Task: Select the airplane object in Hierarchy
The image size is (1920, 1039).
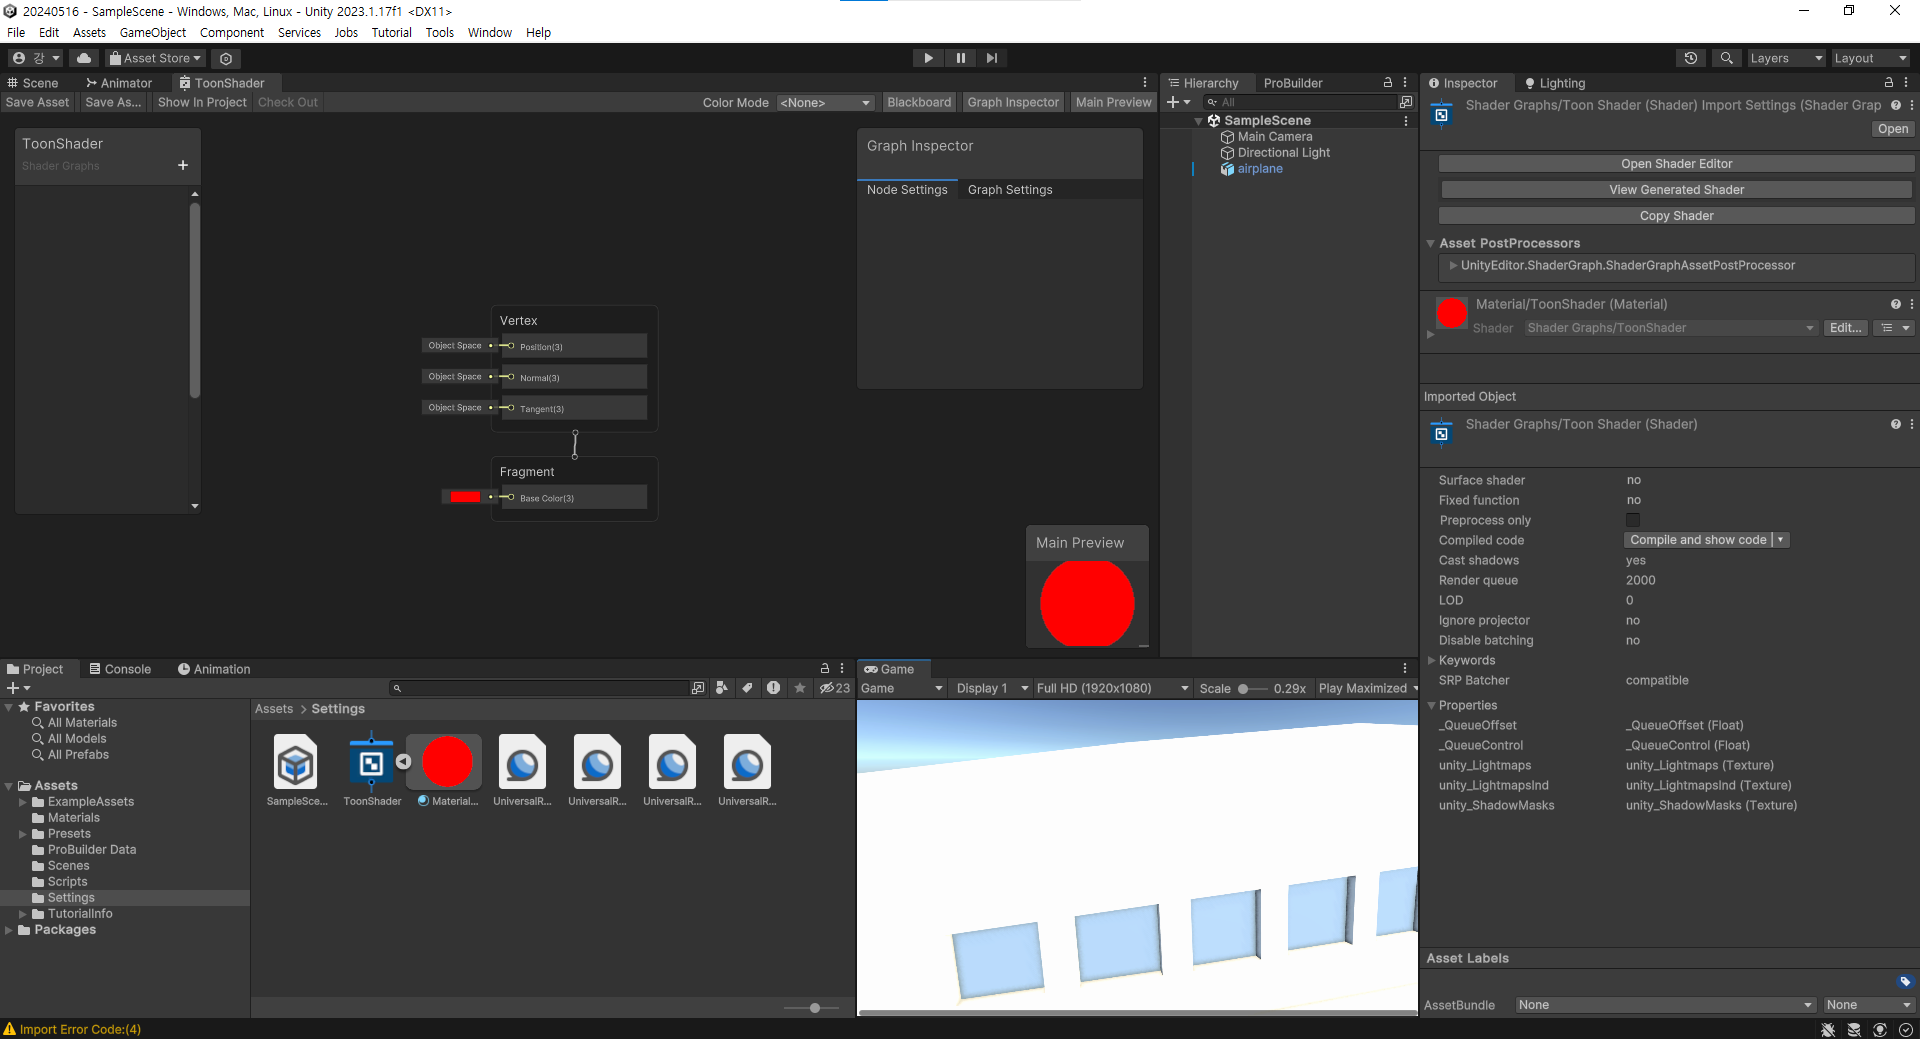Action: [1260, 169]
